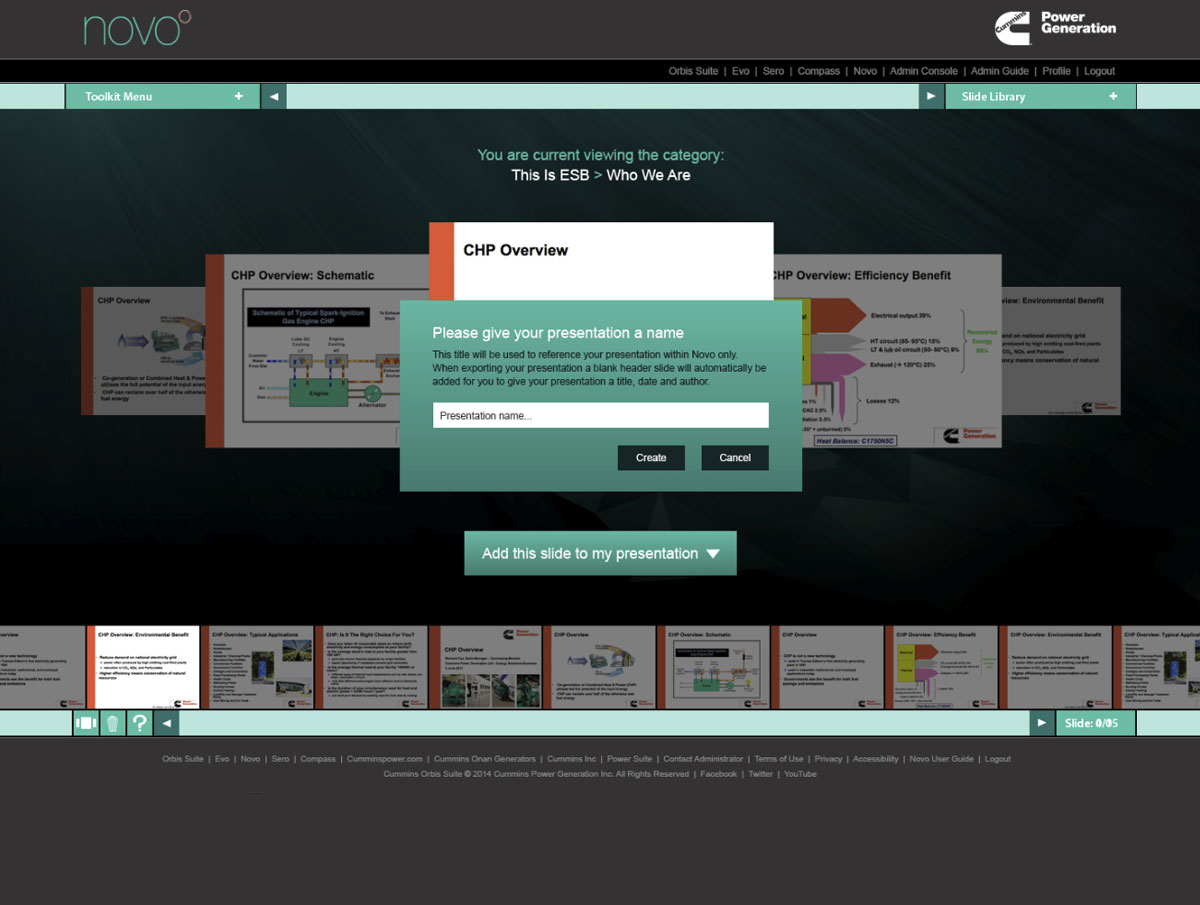This screenshot has height=905, width=1200.
Task: Click the novo logo
Action: [x=137, y=28]
